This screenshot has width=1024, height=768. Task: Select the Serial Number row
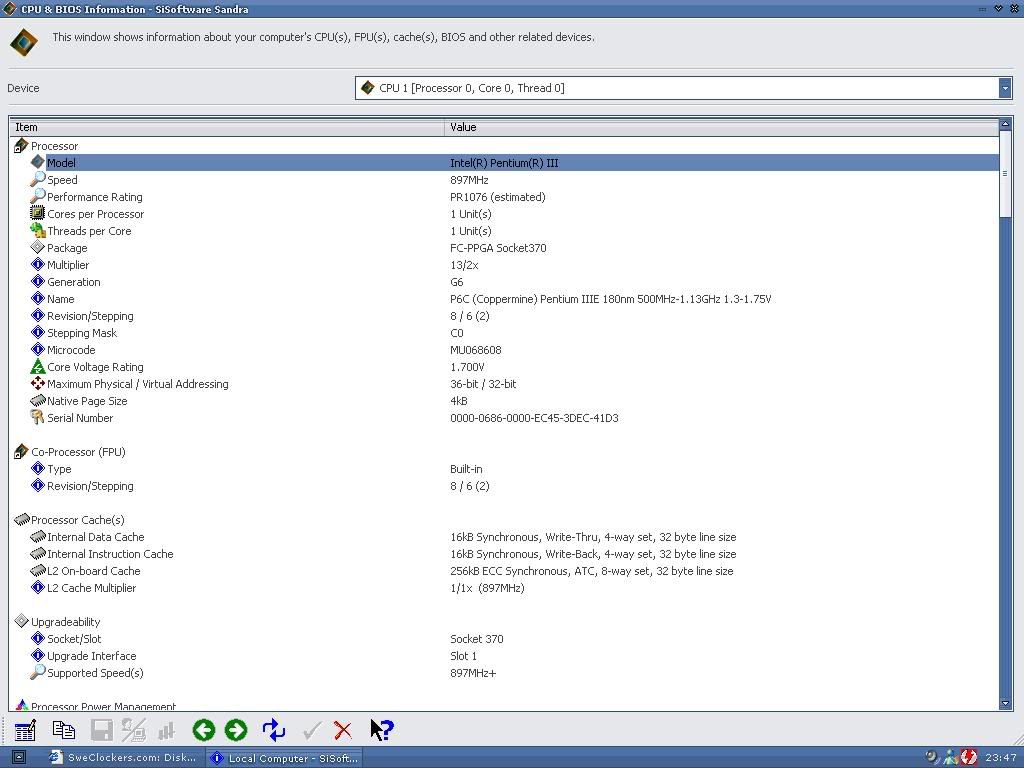click(x=80, y=418)
